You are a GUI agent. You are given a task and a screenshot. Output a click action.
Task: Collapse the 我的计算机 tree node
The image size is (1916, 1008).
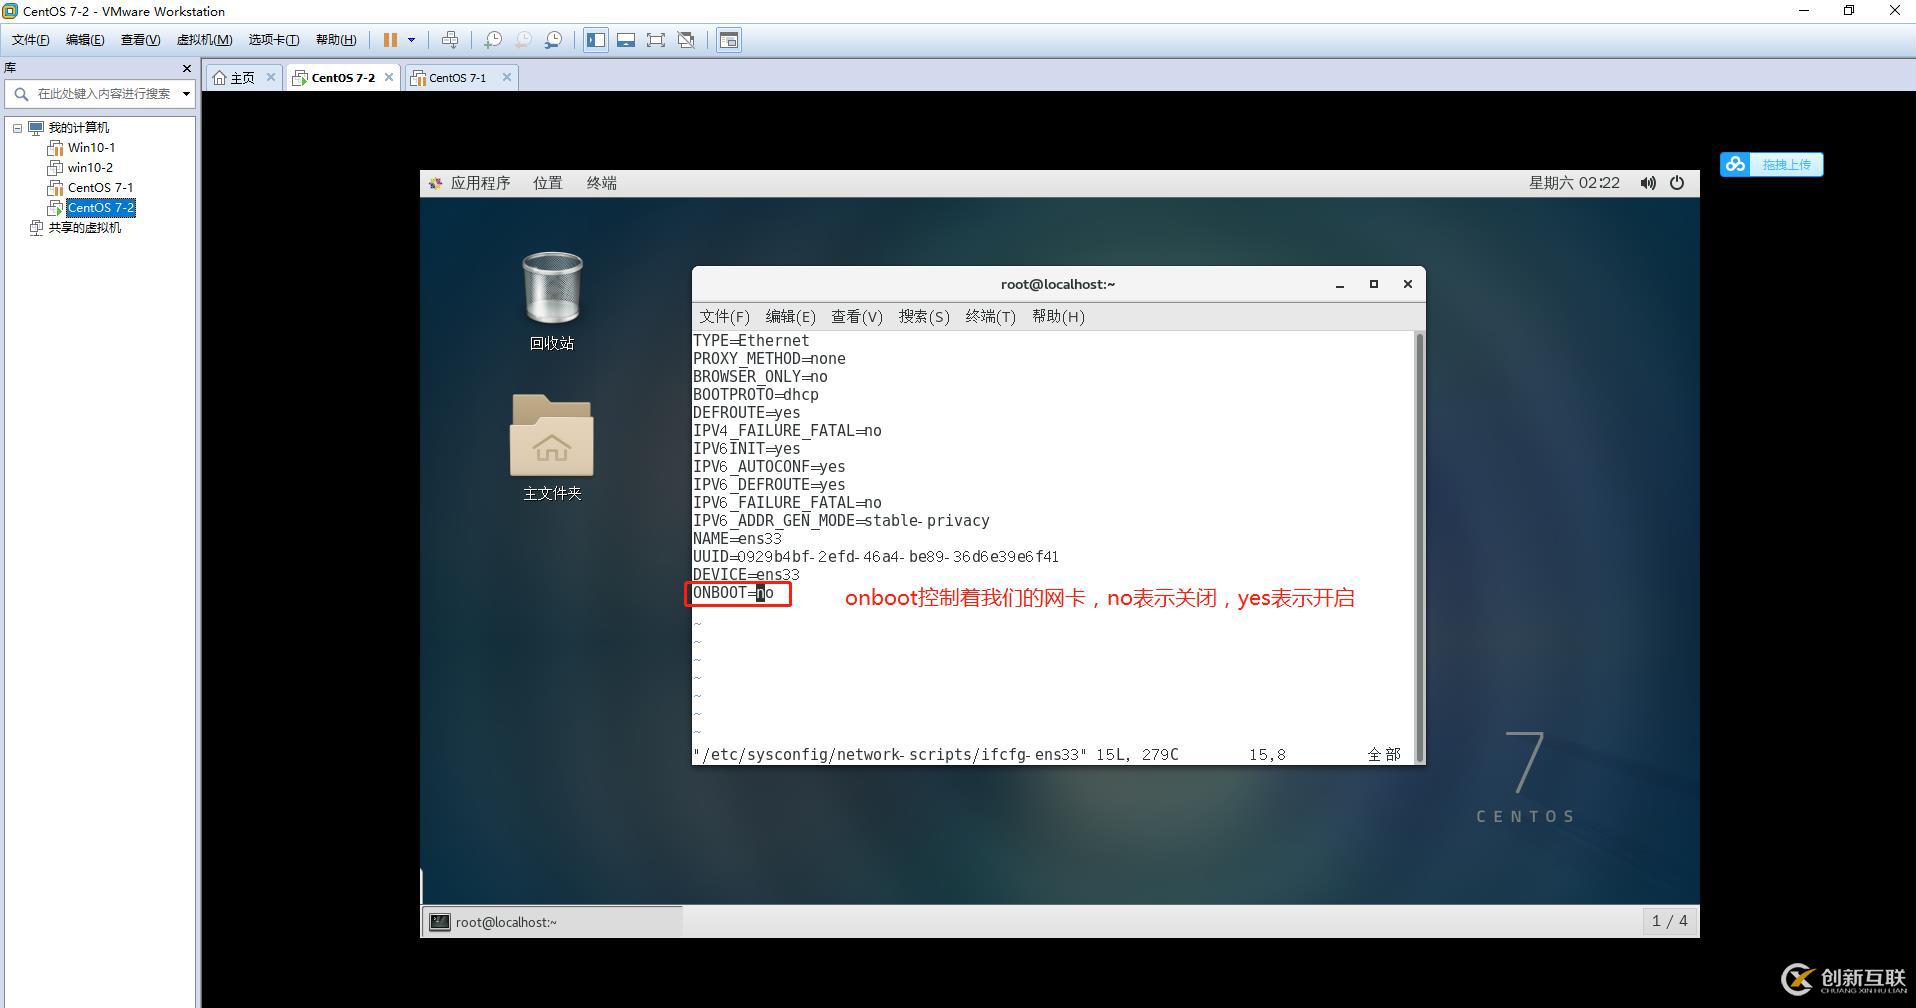[17, 128]
